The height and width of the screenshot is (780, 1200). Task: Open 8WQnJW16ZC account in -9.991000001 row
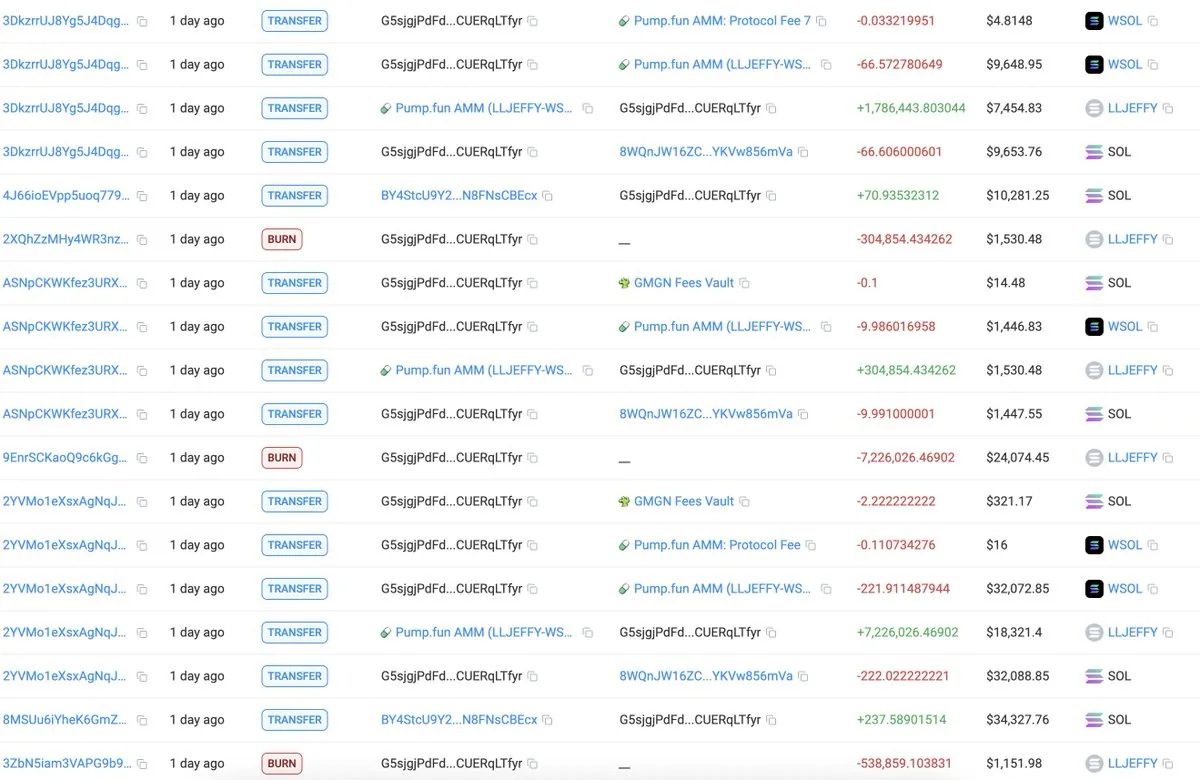(x=706, y=414)
